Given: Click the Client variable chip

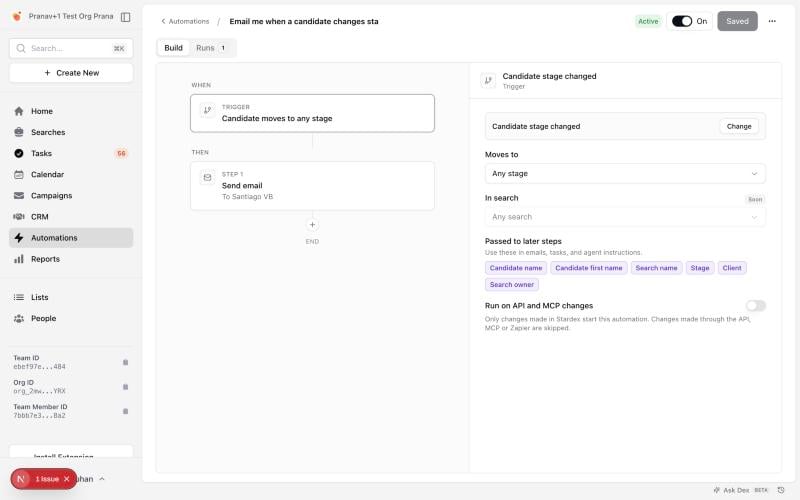Looking at the screenshot, I should [732, 268].
